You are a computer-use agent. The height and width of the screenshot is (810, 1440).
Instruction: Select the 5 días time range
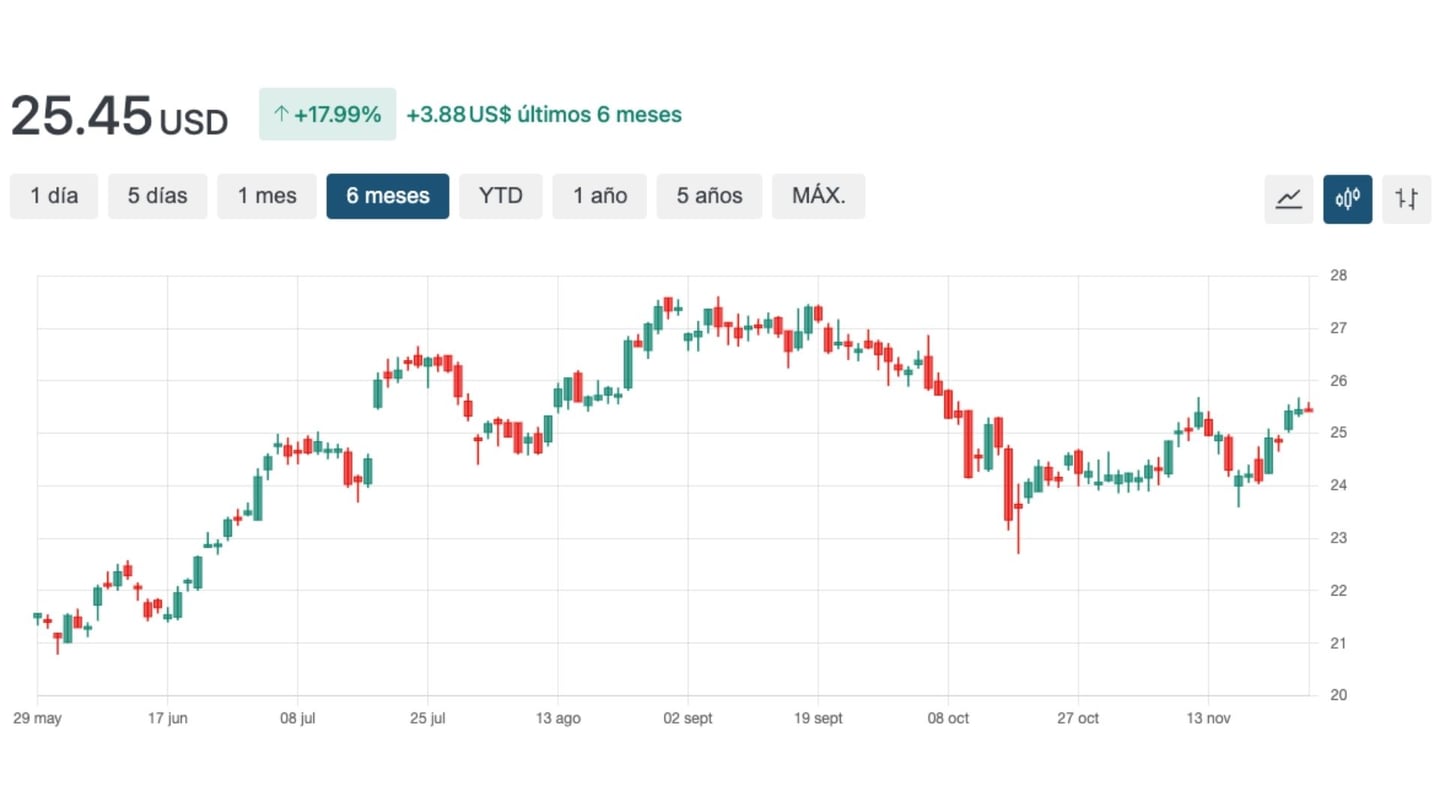(157, 196)
